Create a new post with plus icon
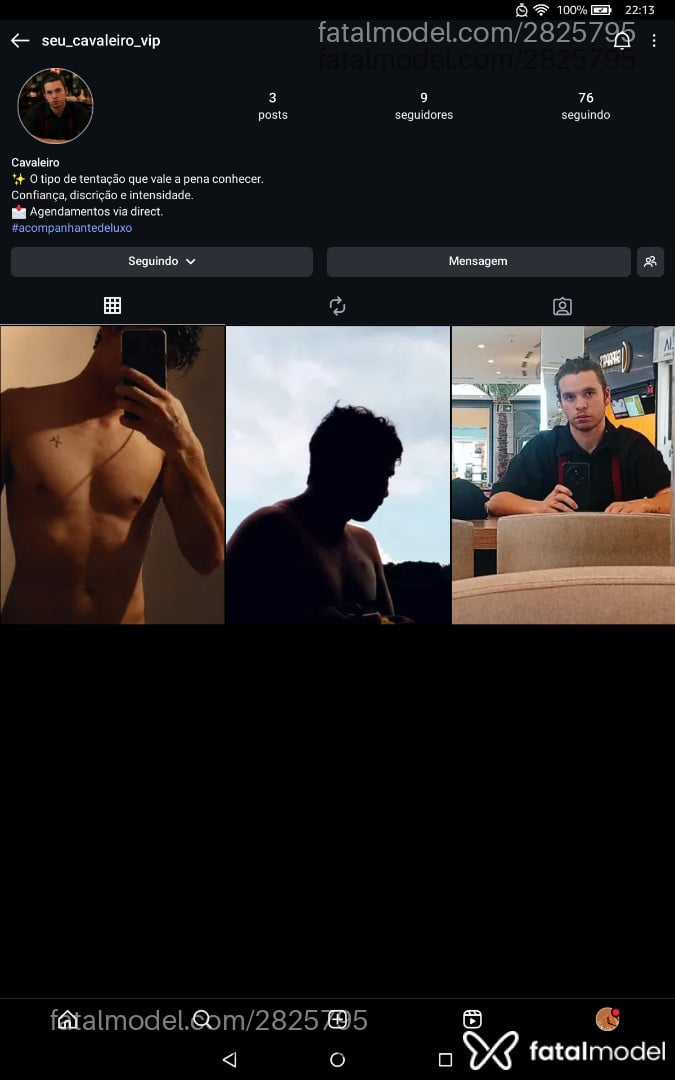675x1080 pixels. (x=338, y=1019)
